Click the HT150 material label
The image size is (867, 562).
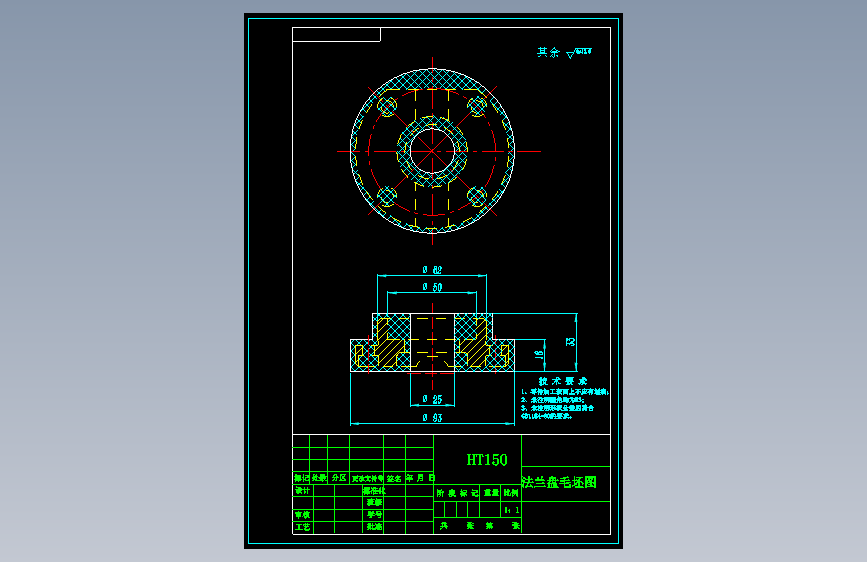pos(487,460)
